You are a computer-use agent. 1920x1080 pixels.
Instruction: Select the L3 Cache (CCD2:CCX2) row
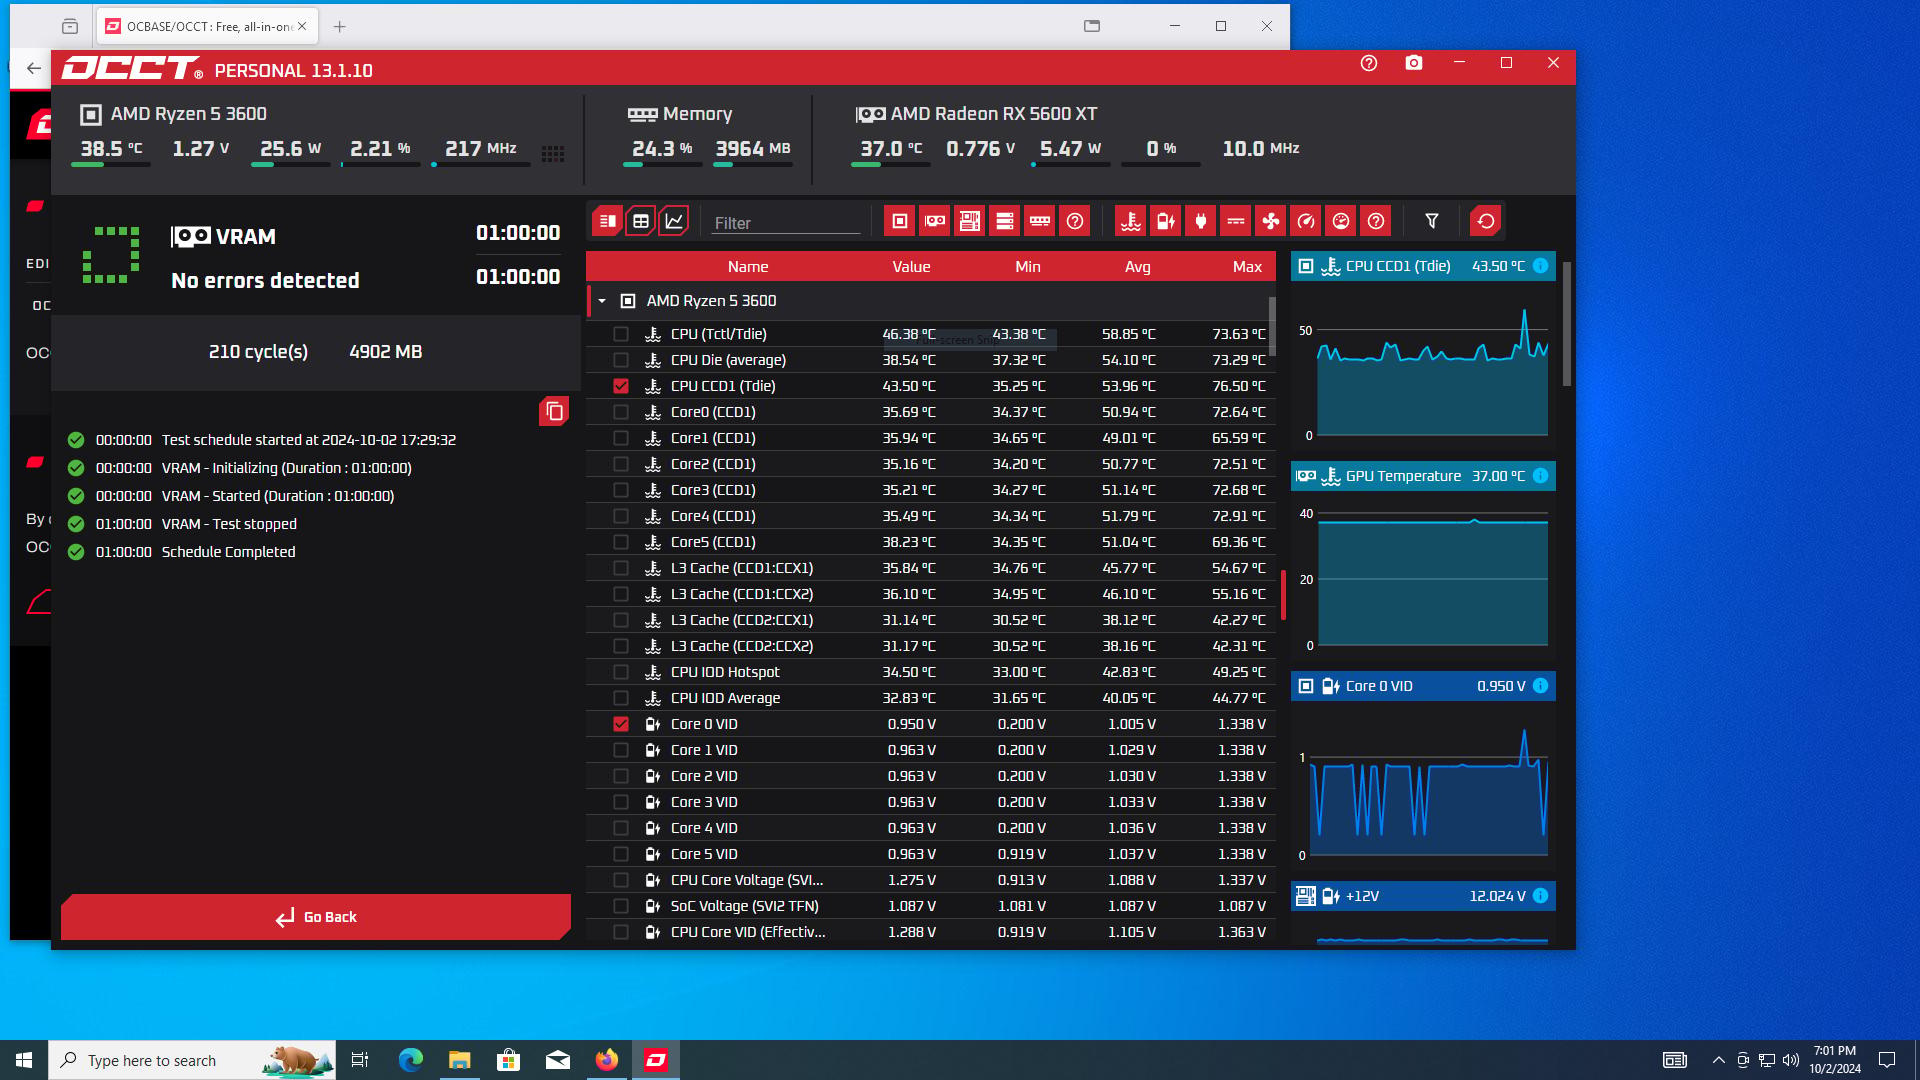[930, 646]
